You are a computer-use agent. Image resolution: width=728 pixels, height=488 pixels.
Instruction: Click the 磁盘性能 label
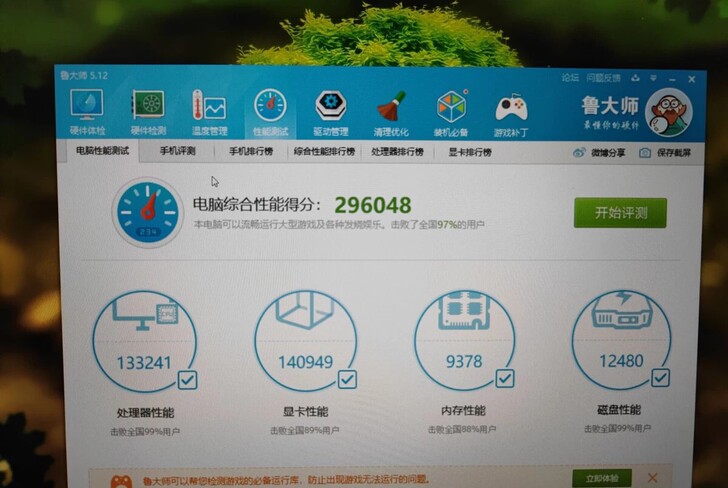pos(619,409)
